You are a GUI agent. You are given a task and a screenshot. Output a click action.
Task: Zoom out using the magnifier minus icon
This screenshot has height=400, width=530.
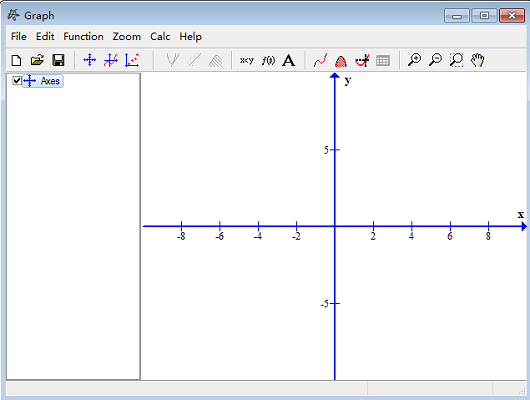click(x=435, y=60)
